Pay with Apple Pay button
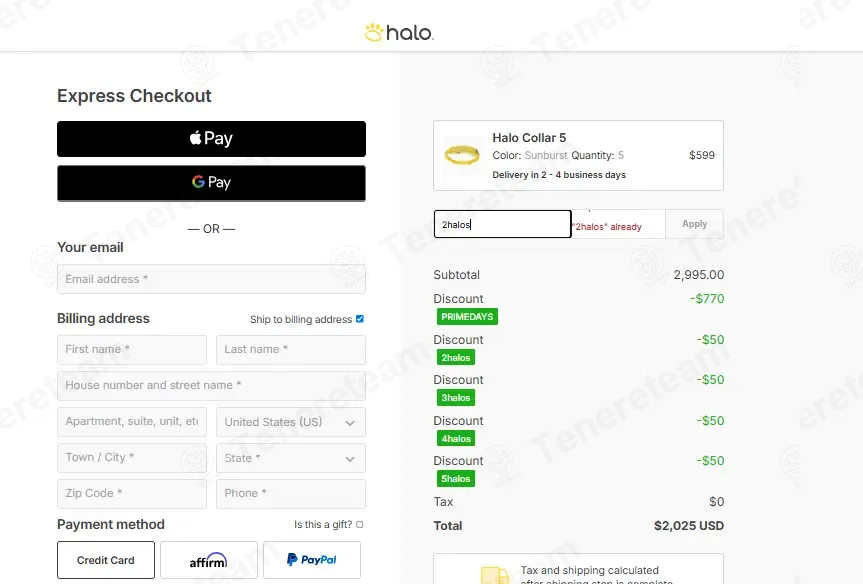This screenshot has height=584, width=863. click(x=211, y=139)
